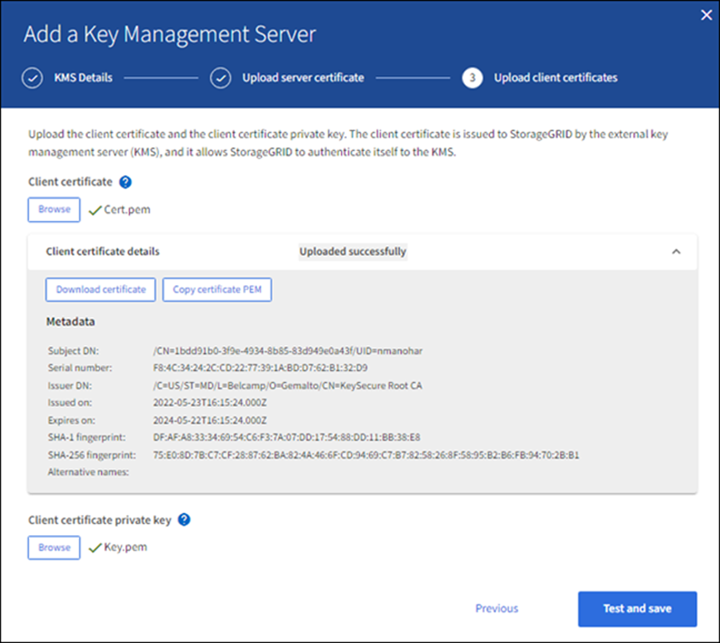Click Copy certificate PEM

pos(217,289)
